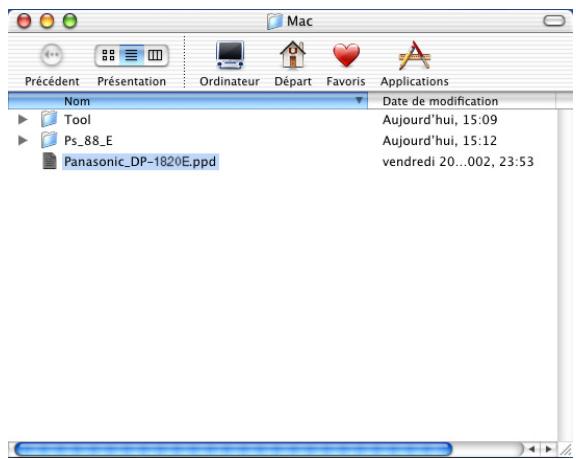Click the date vendredi 20...002, 23:53

[458, 162]
